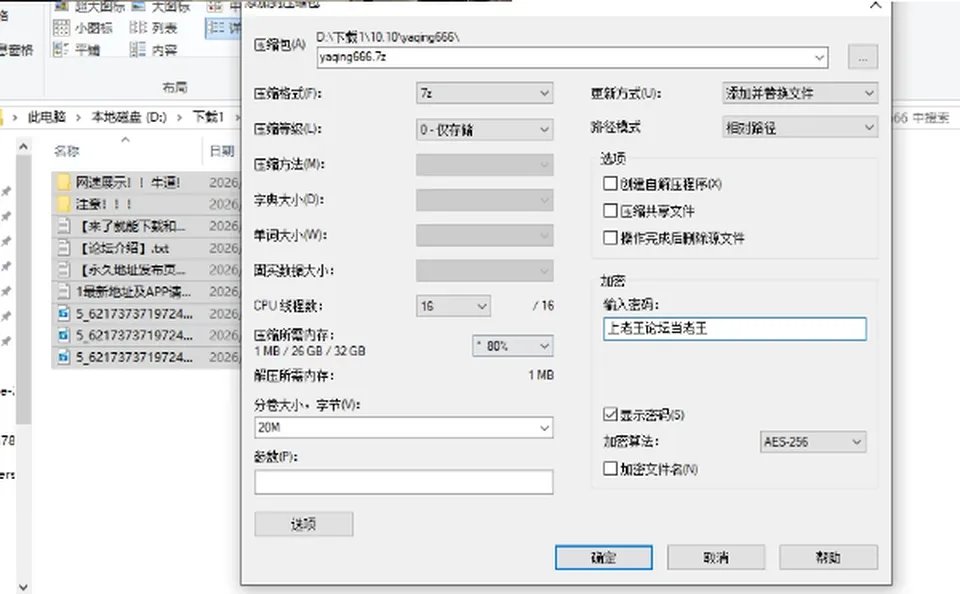Image resolution: width=960 pixels, height=594 pixels.
Task: Go to 本地磁盘 (D:) in address bar
Action: (129, 117)
